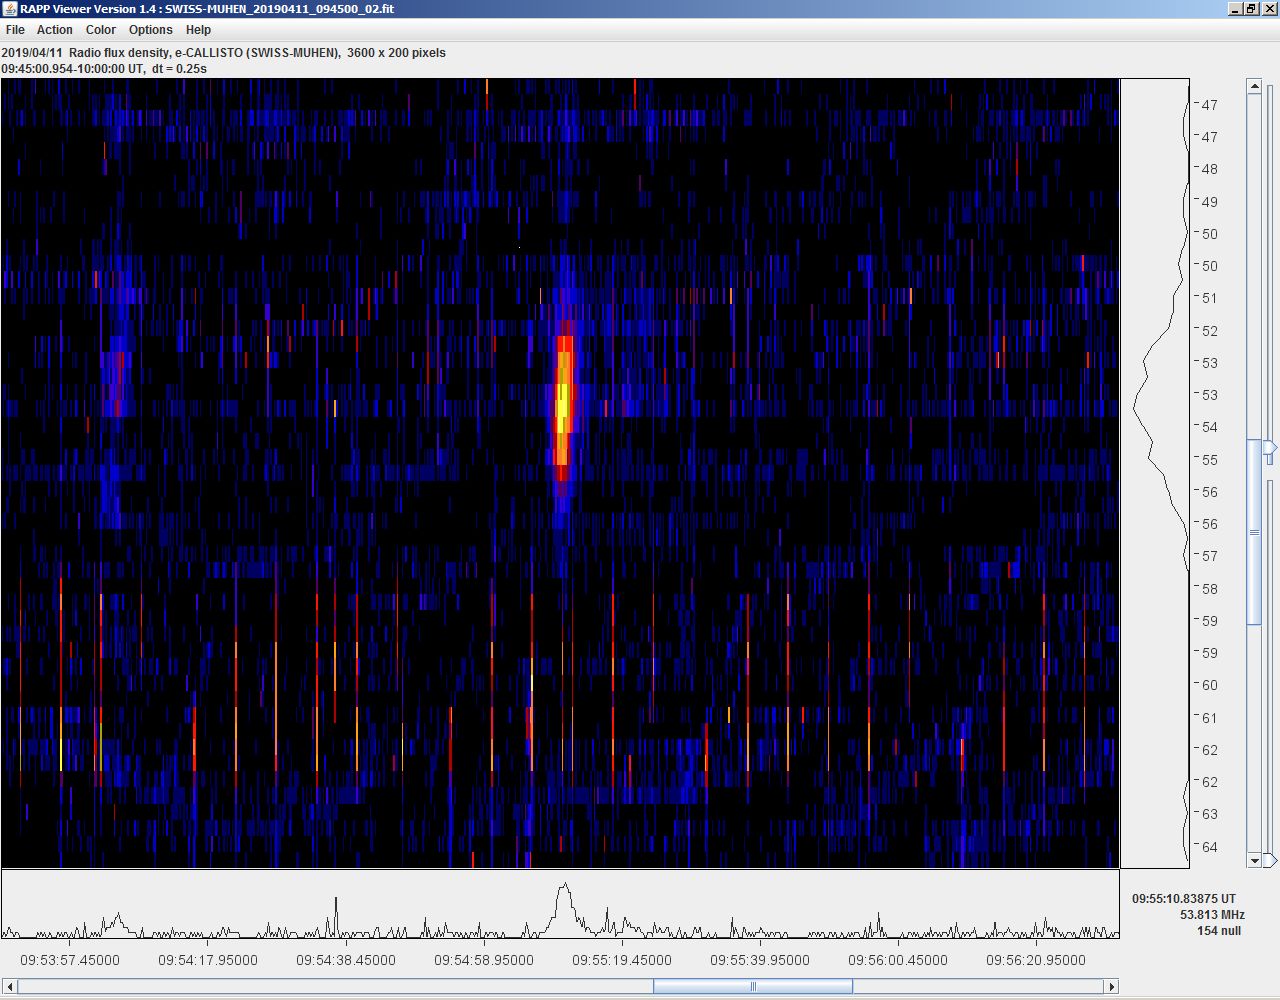Viewport: 1280px width, 1000px height.
Task: Click the 154 null value readout
Action: (1219, 931)
